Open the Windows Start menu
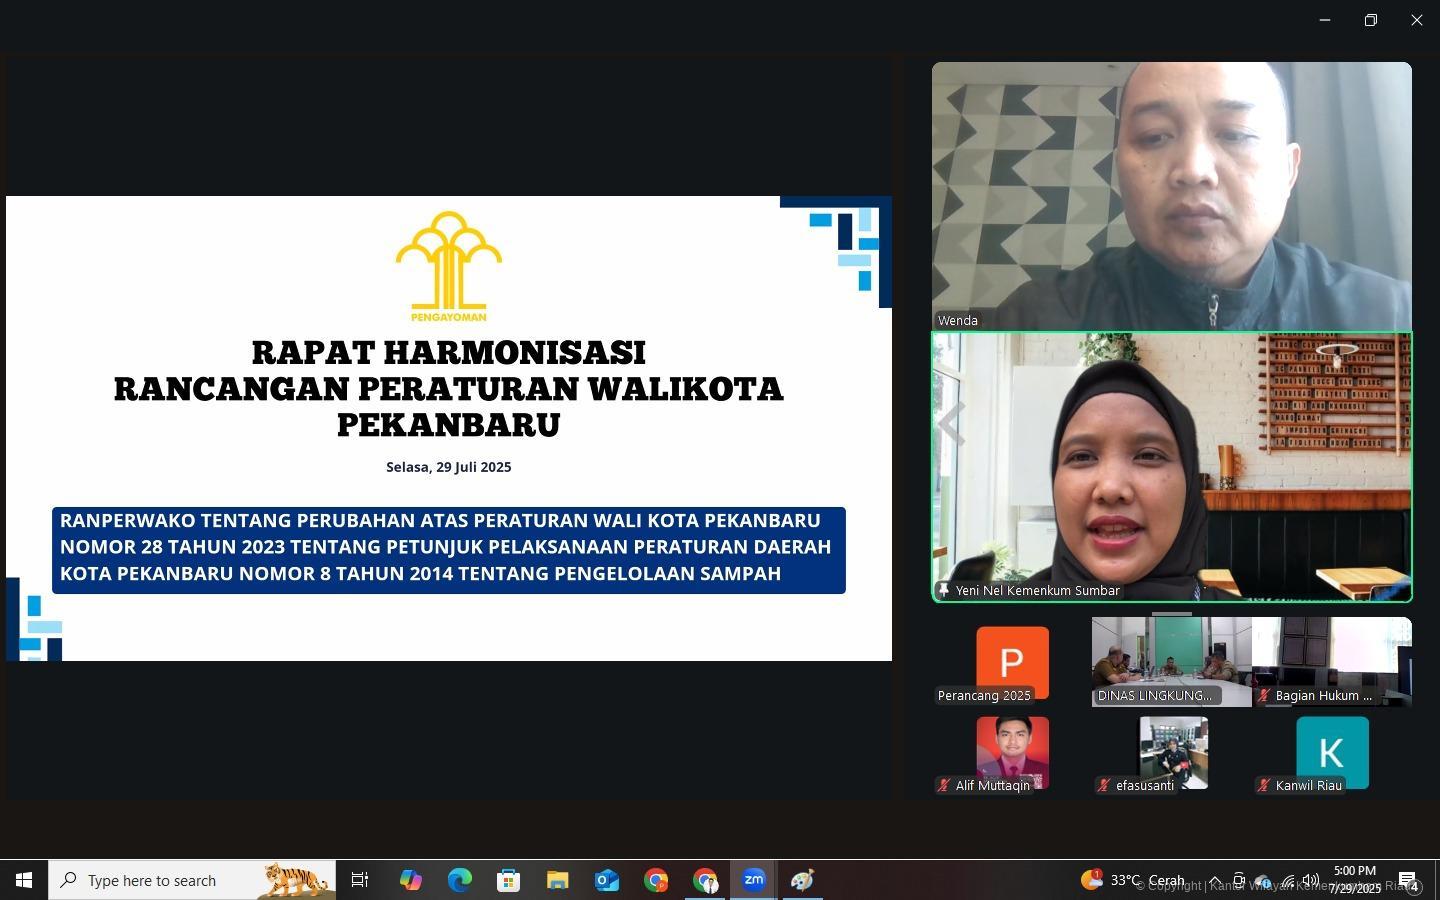1440x900 pixels. (x=24, y=880)
